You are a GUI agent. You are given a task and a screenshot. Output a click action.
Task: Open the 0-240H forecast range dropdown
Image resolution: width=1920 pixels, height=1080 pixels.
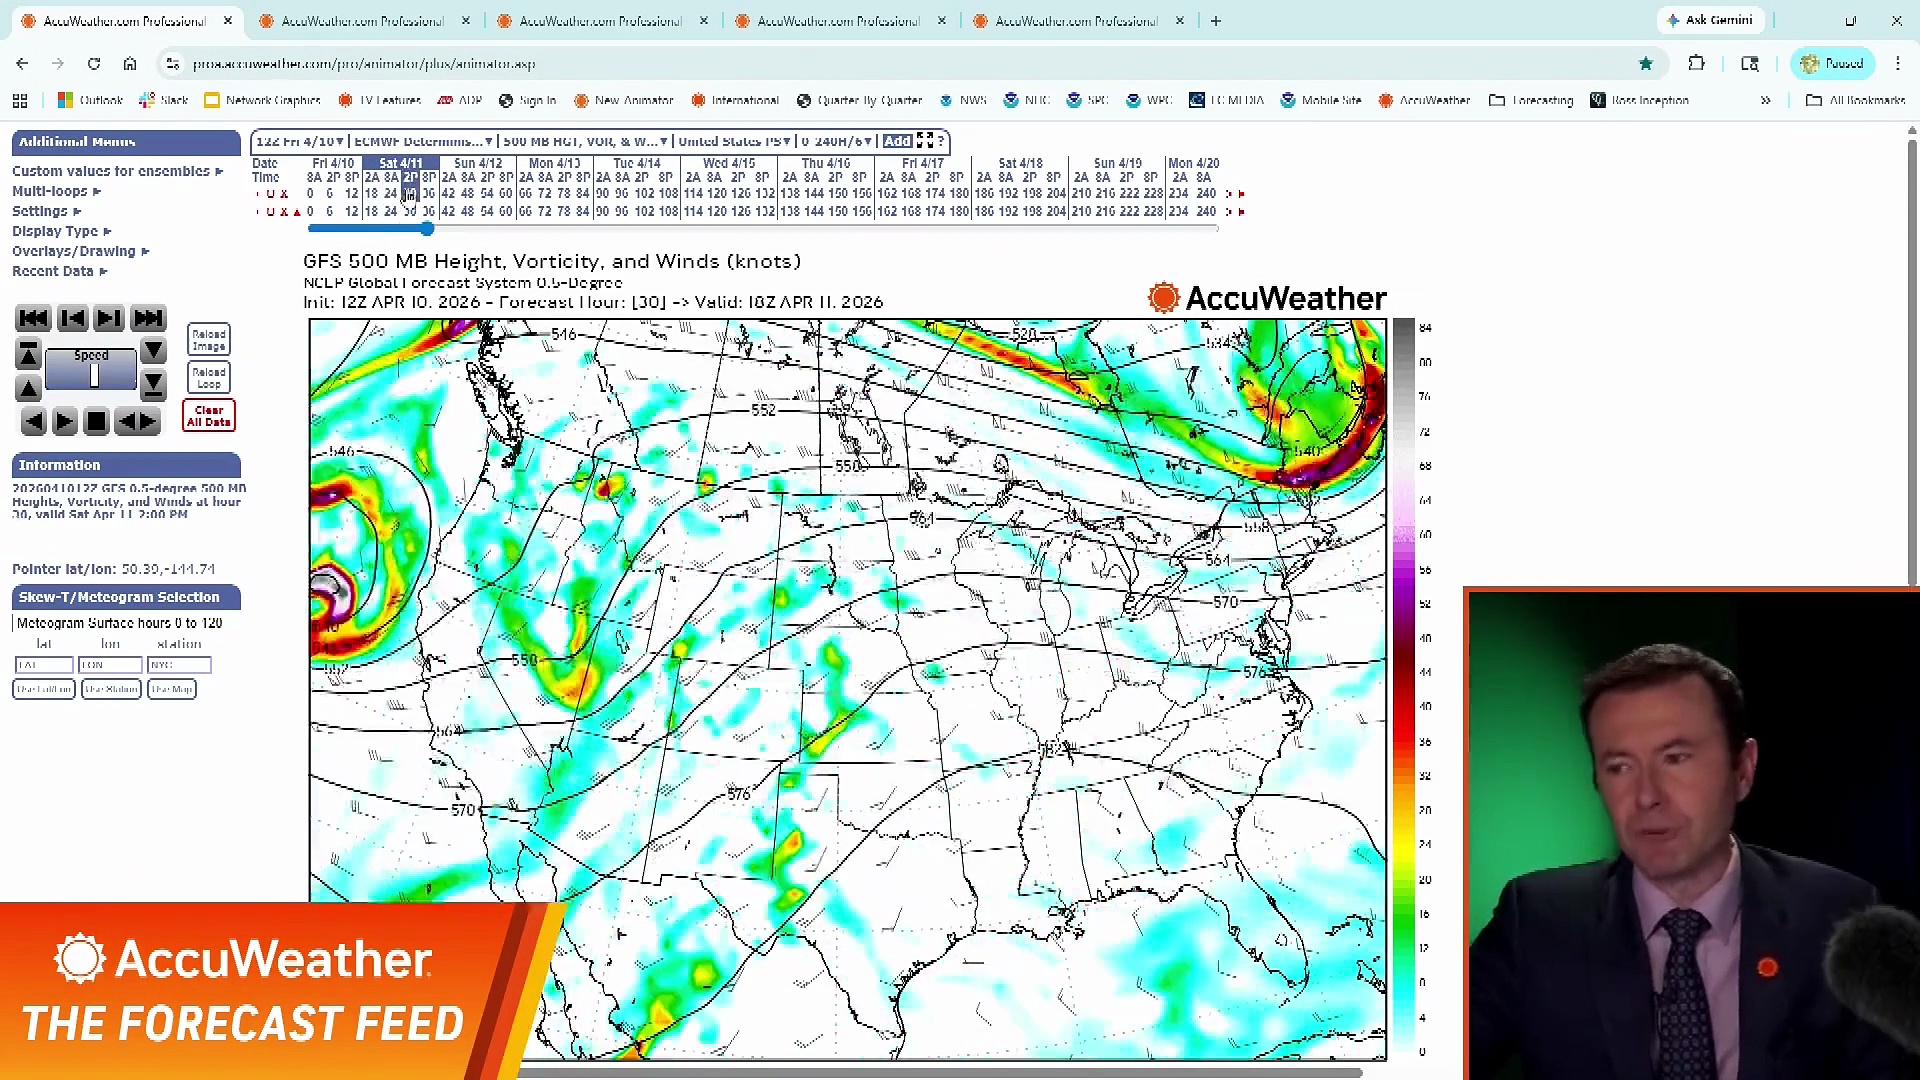(x=837, y=141)
